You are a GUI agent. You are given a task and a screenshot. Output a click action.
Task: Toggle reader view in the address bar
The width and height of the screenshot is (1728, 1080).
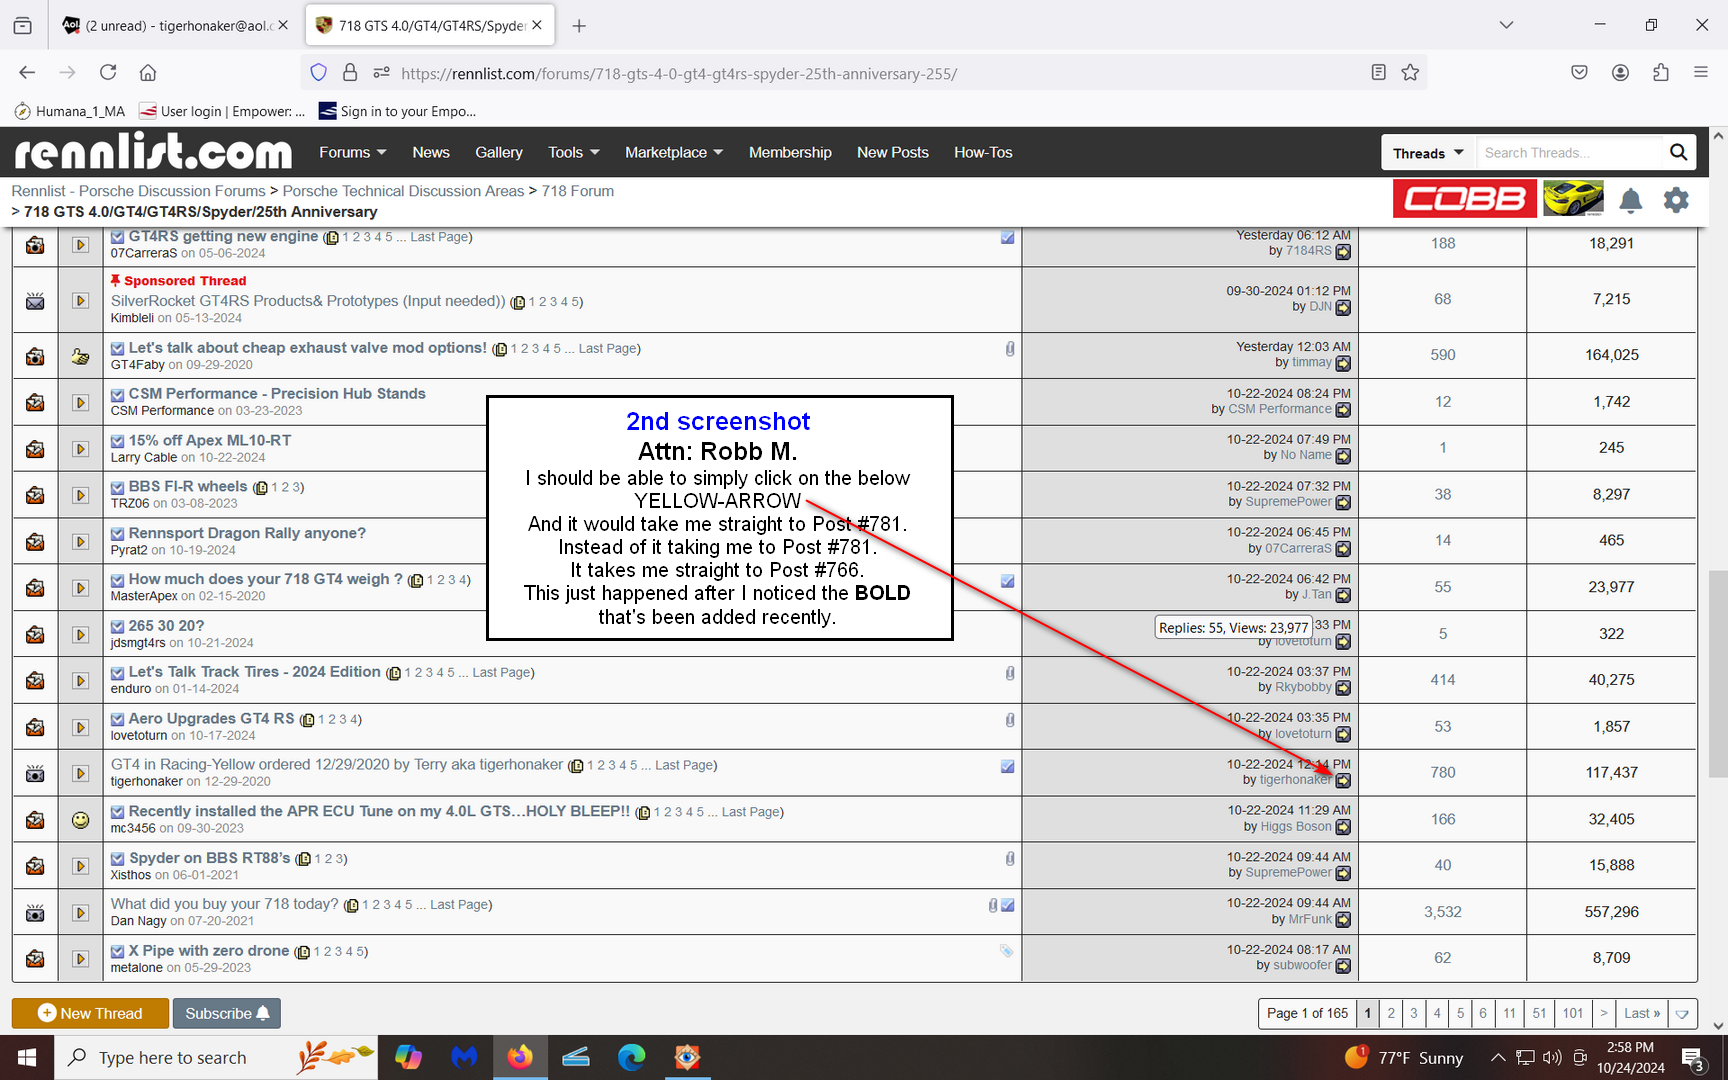pos(1378,72)
